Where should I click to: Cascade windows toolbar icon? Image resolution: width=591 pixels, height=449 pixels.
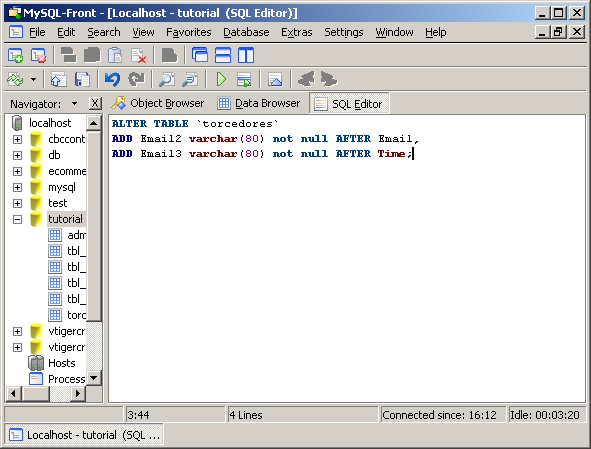200,55
